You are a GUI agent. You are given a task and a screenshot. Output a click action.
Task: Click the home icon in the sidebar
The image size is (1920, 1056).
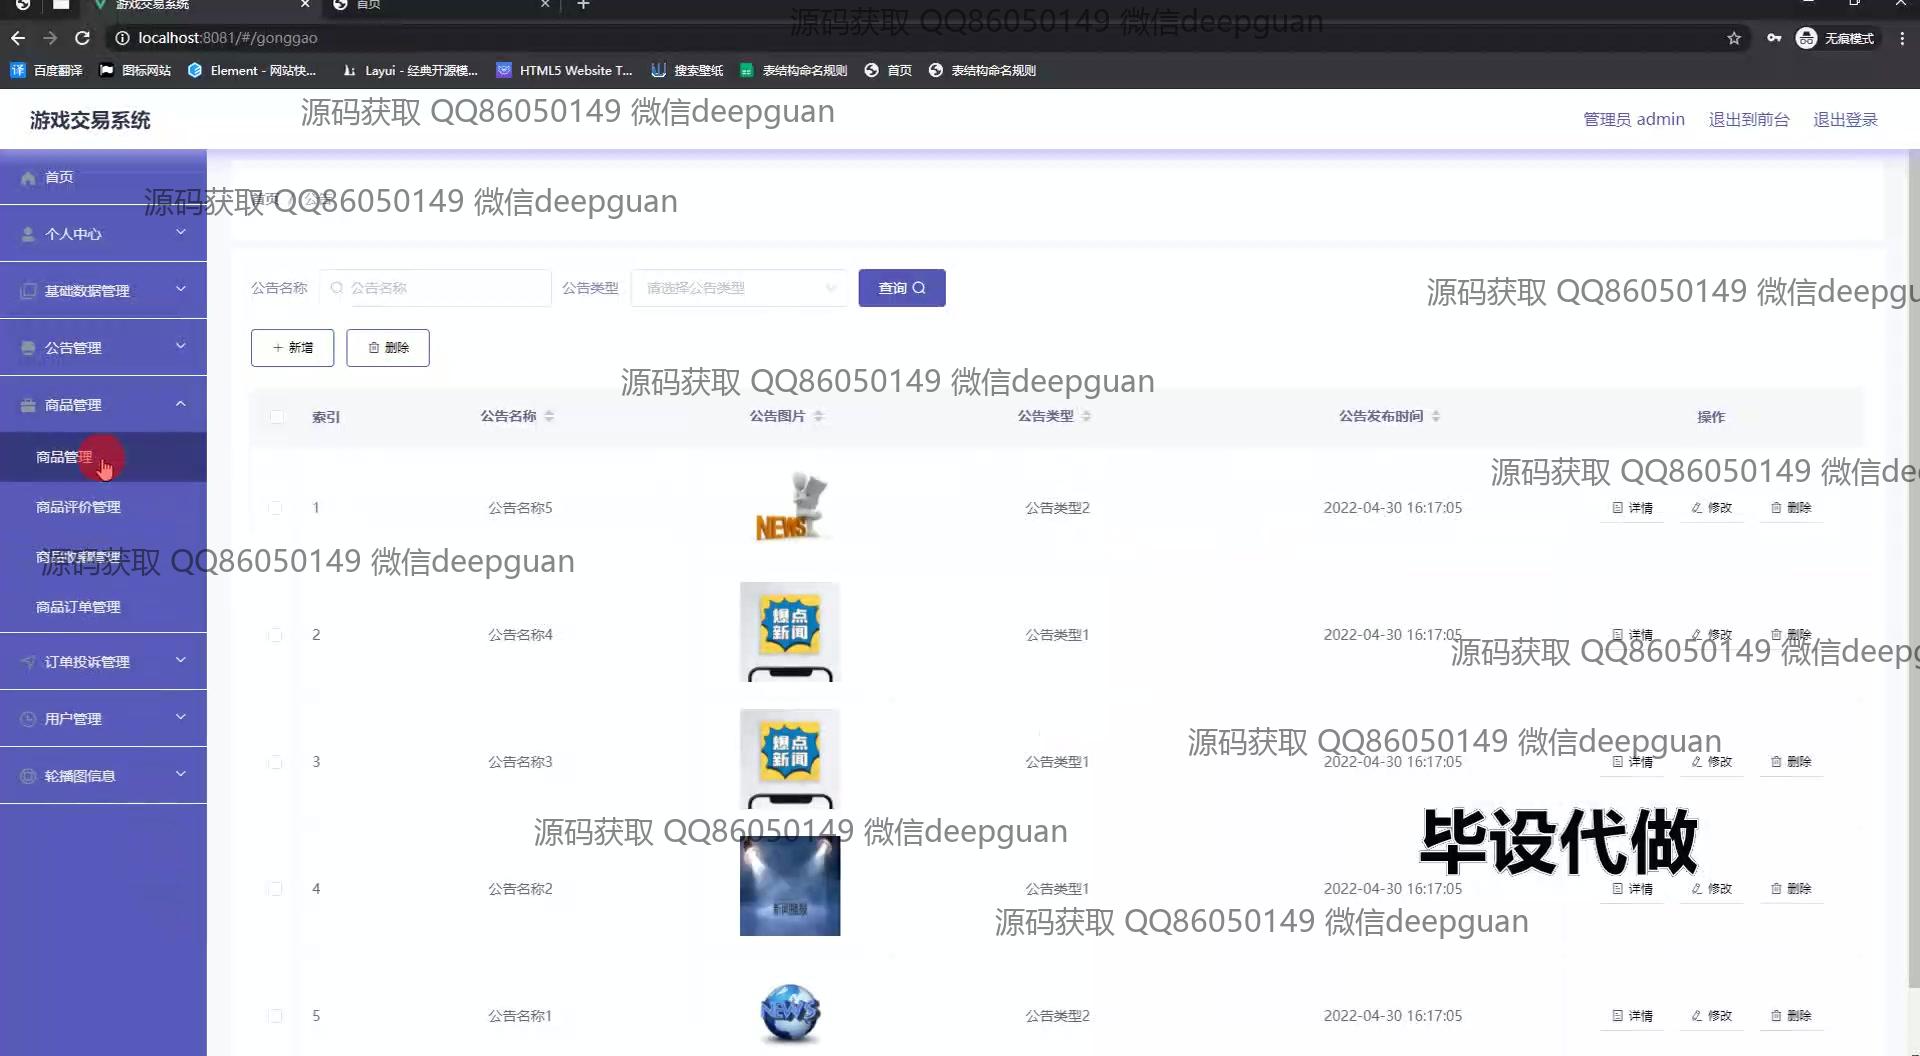(x=28, y=177)
